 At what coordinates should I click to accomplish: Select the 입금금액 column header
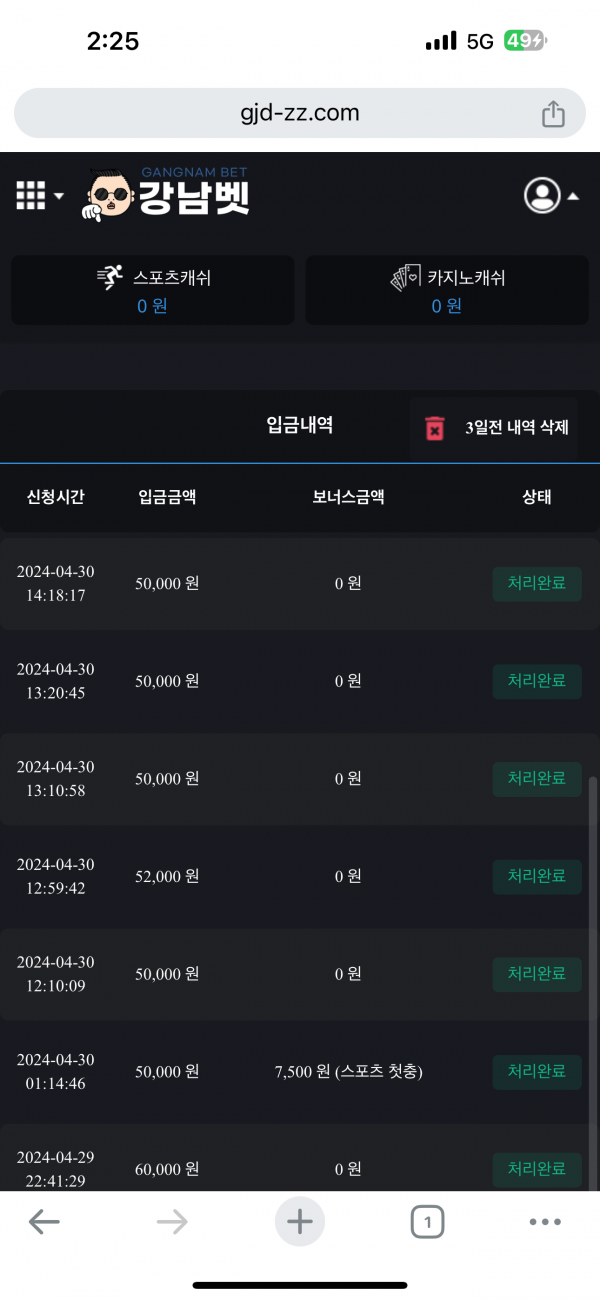click(x=167, y=497)
